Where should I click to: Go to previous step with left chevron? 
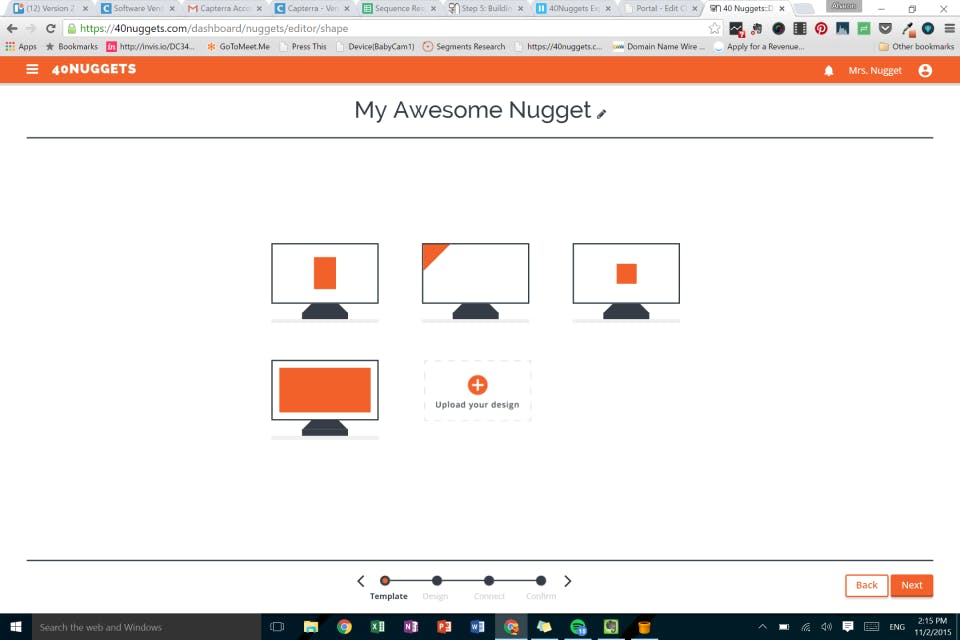(361, 581)
